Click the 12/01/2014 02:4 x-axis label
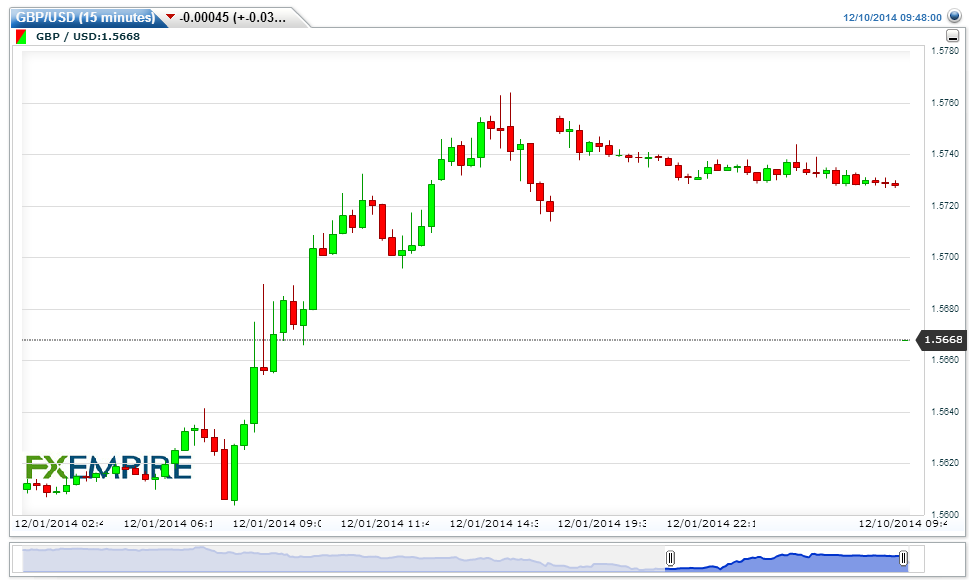 [x=59, y=523]
